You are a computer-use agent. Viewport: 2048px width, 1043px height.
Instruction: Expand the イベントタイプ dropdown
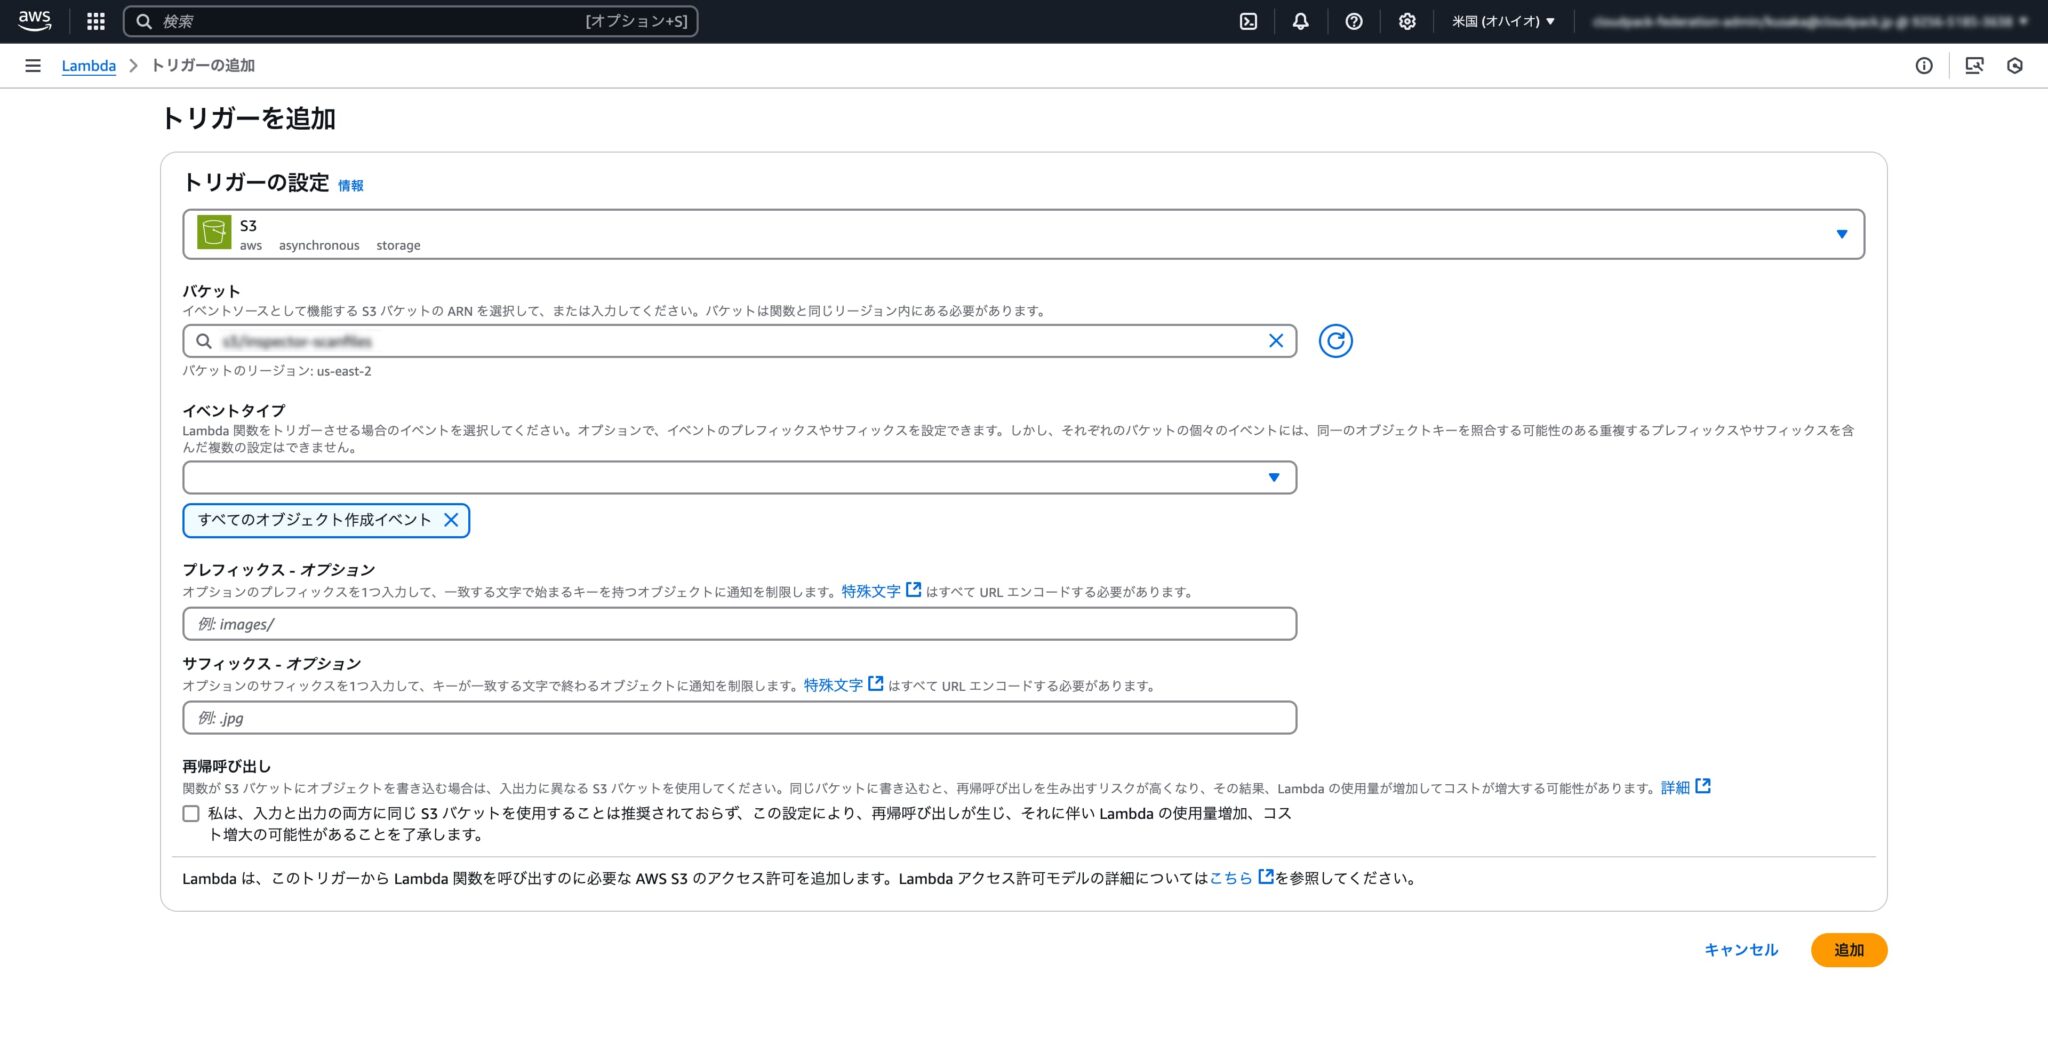pos(1273,478)
